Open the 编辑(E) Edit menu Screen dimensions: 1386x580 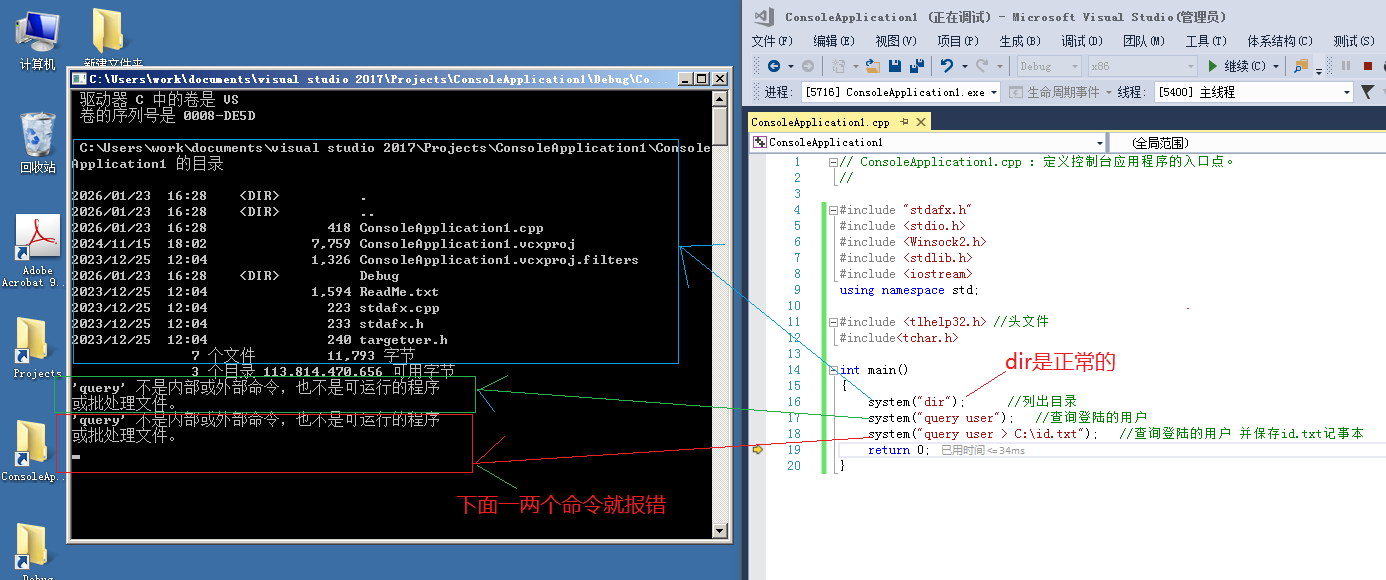833,41
